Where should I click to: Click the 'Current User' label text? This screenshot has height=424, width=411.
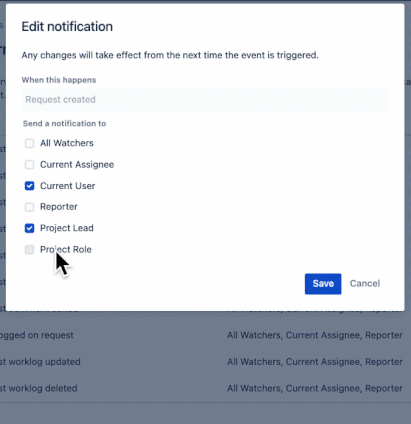pyautogui.click(x=68, y=186)
